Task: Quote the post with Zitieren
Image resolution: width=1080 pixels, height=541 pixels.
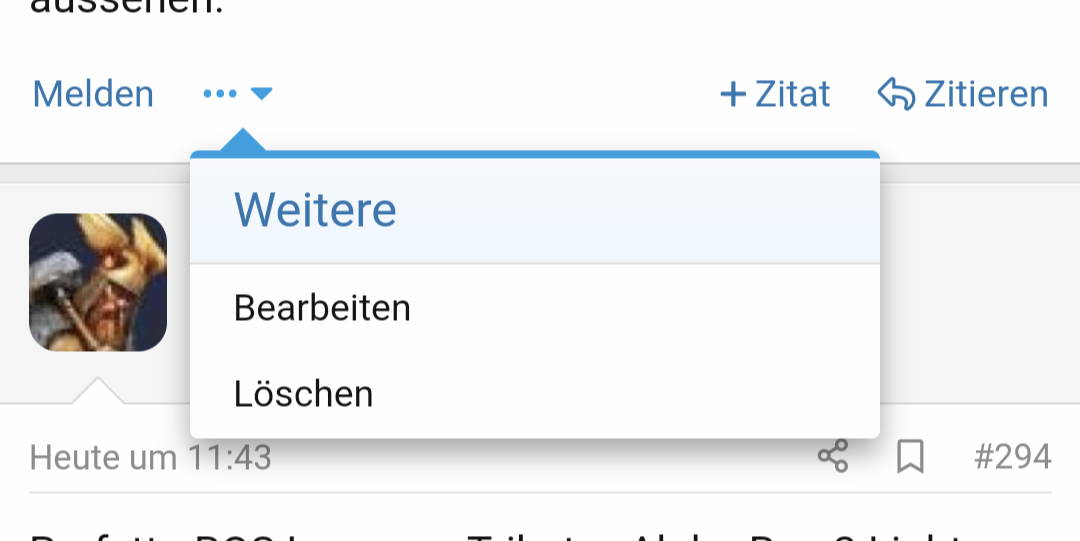Action: coord(986,94)
